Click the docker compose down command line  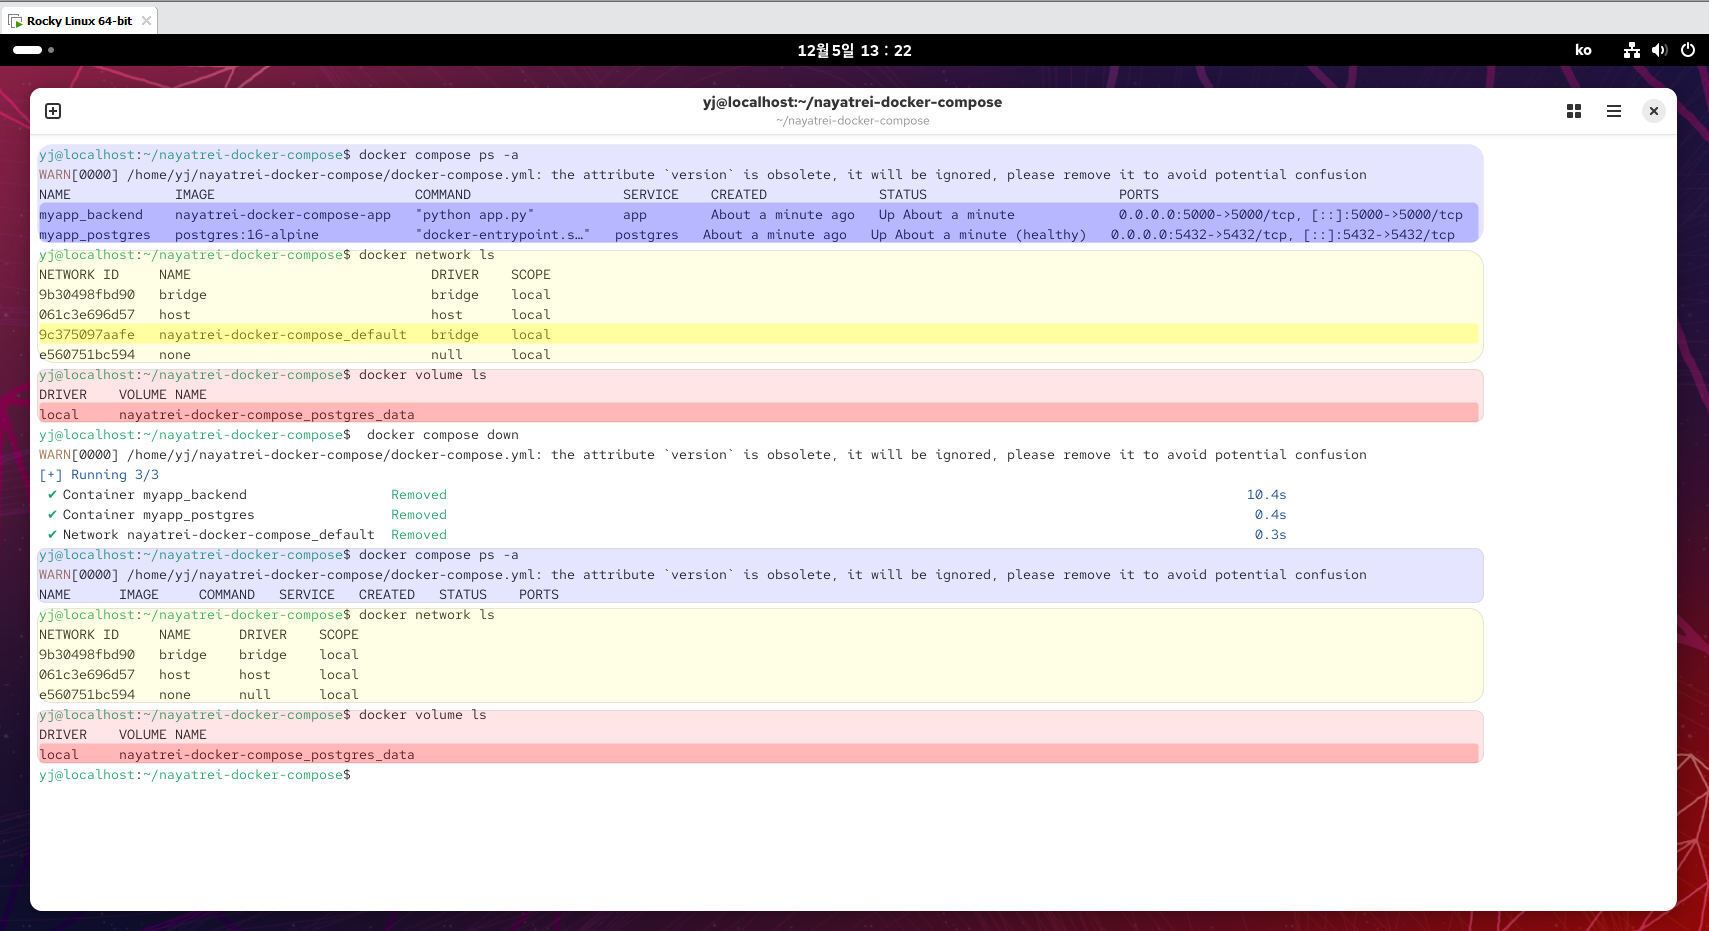coord(279,435)
